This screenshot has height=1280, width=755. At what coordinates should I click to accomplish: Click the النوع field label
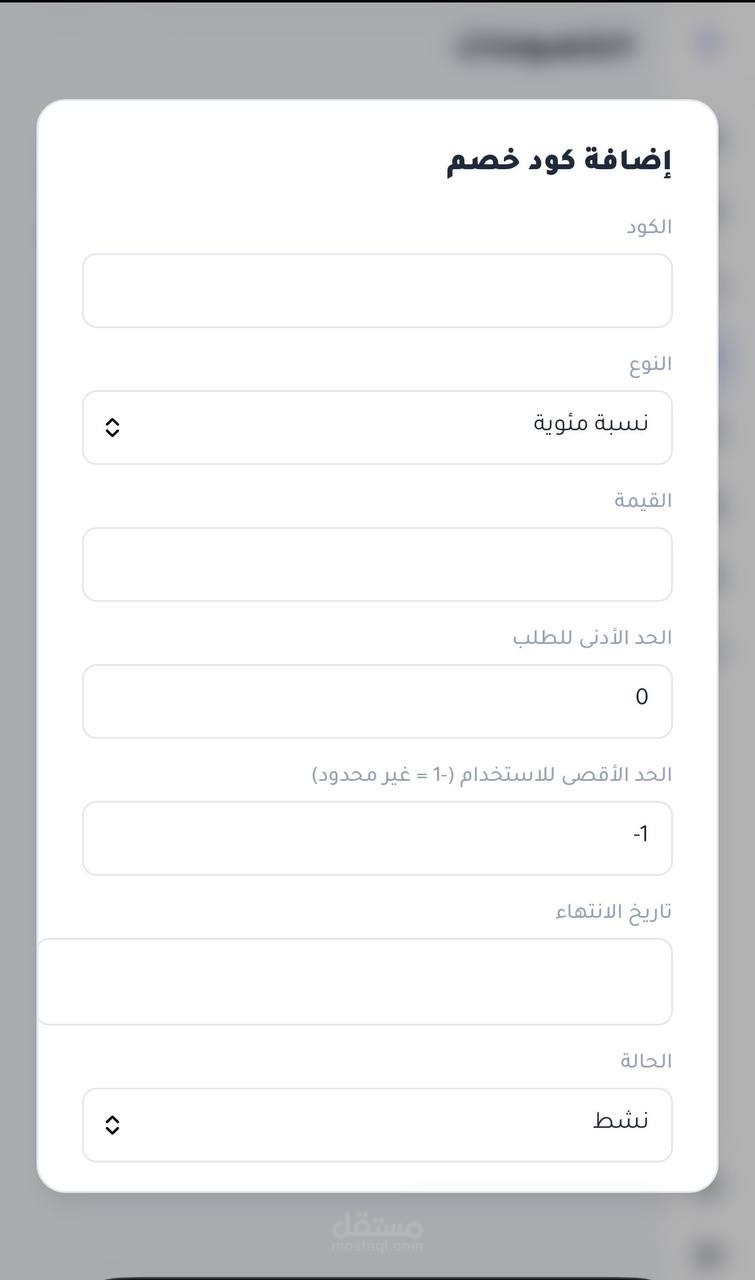tap(650, 364)
